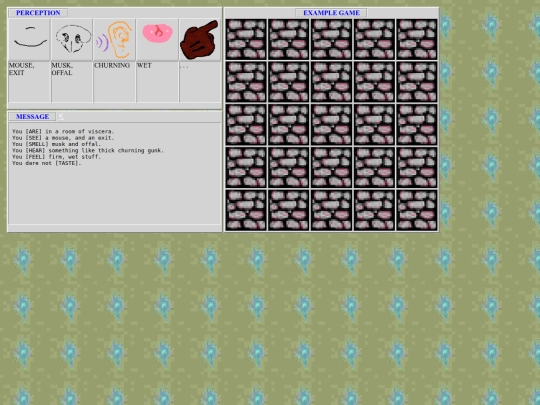540x405 pixels.
Task: Click the 'MUSK, OFFAL' perception cell
Action: pos(72,82)
